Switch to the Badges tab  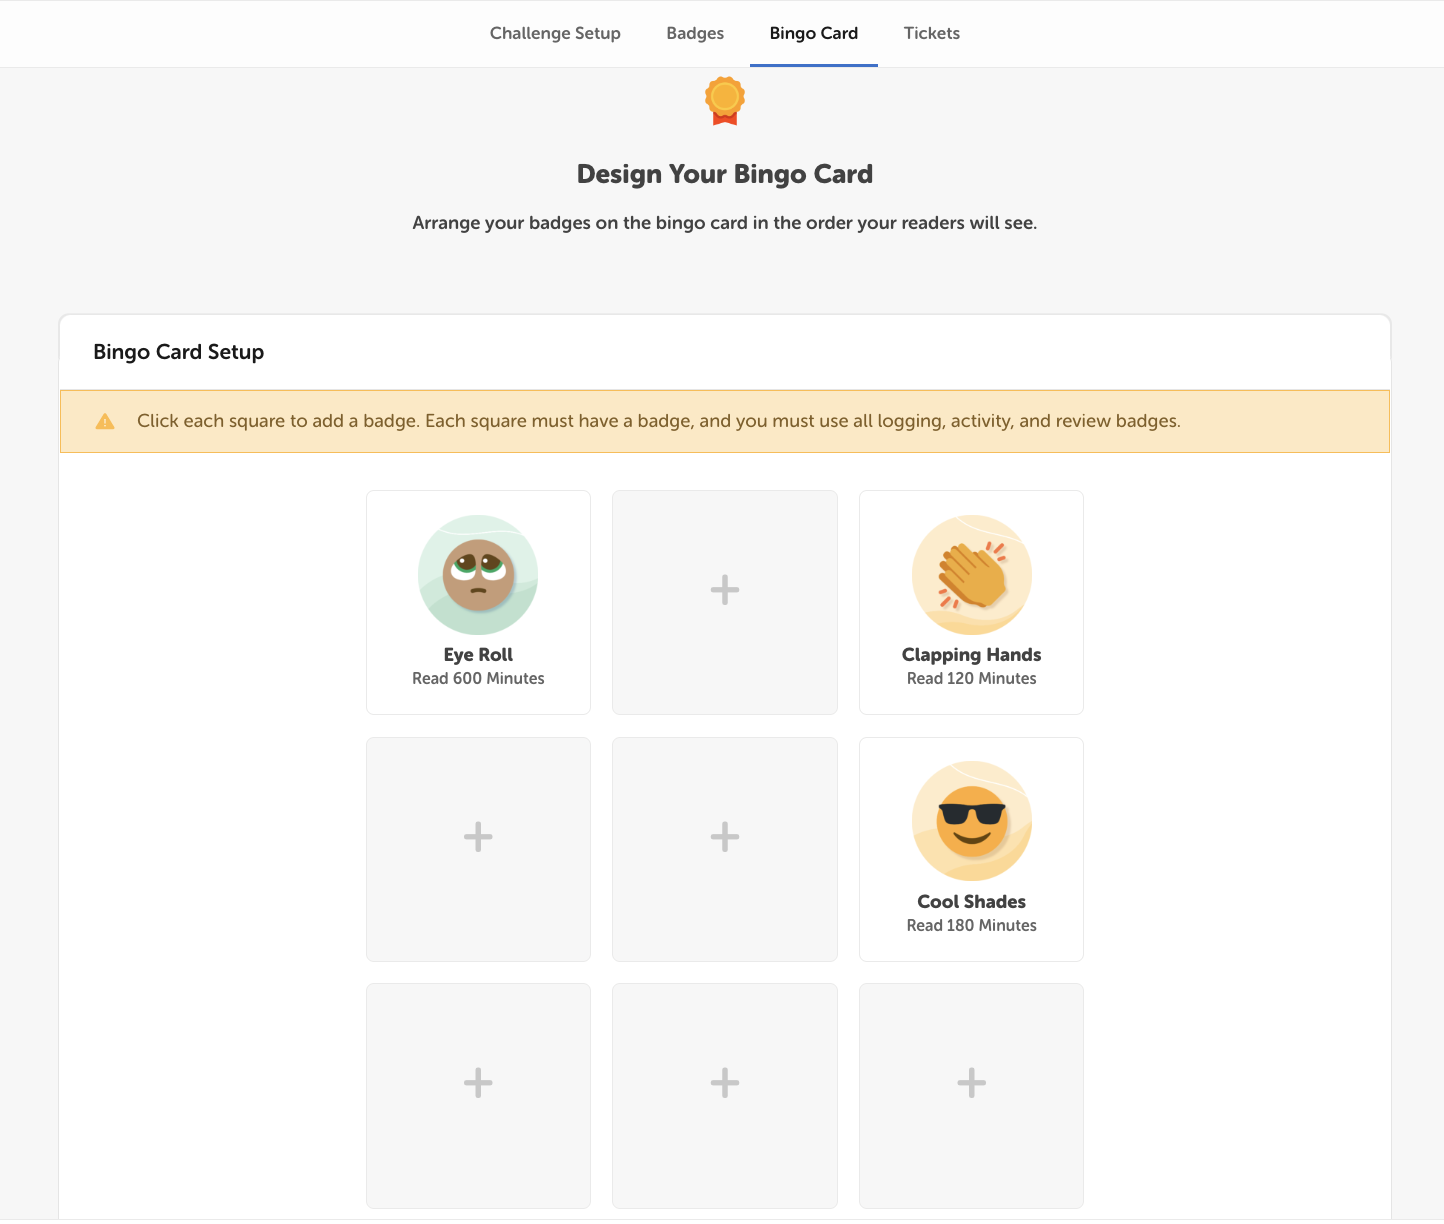(x=694, y=33)
